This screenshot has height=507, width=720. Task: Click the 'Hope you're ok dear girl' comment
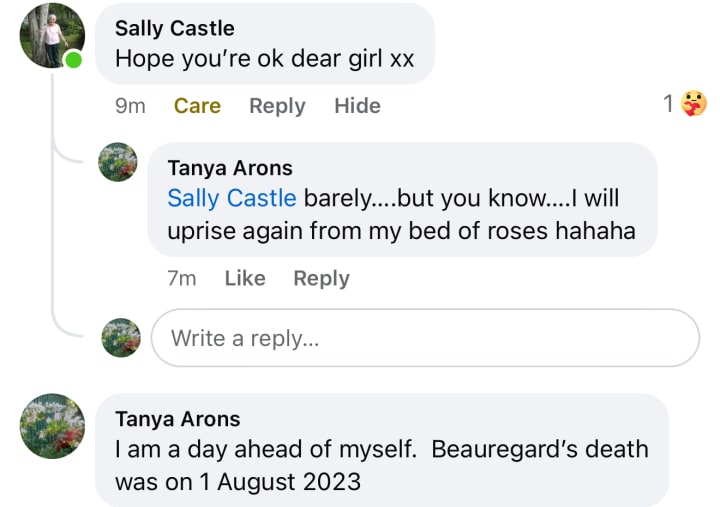pyautogui.click(x=264, y=58)
